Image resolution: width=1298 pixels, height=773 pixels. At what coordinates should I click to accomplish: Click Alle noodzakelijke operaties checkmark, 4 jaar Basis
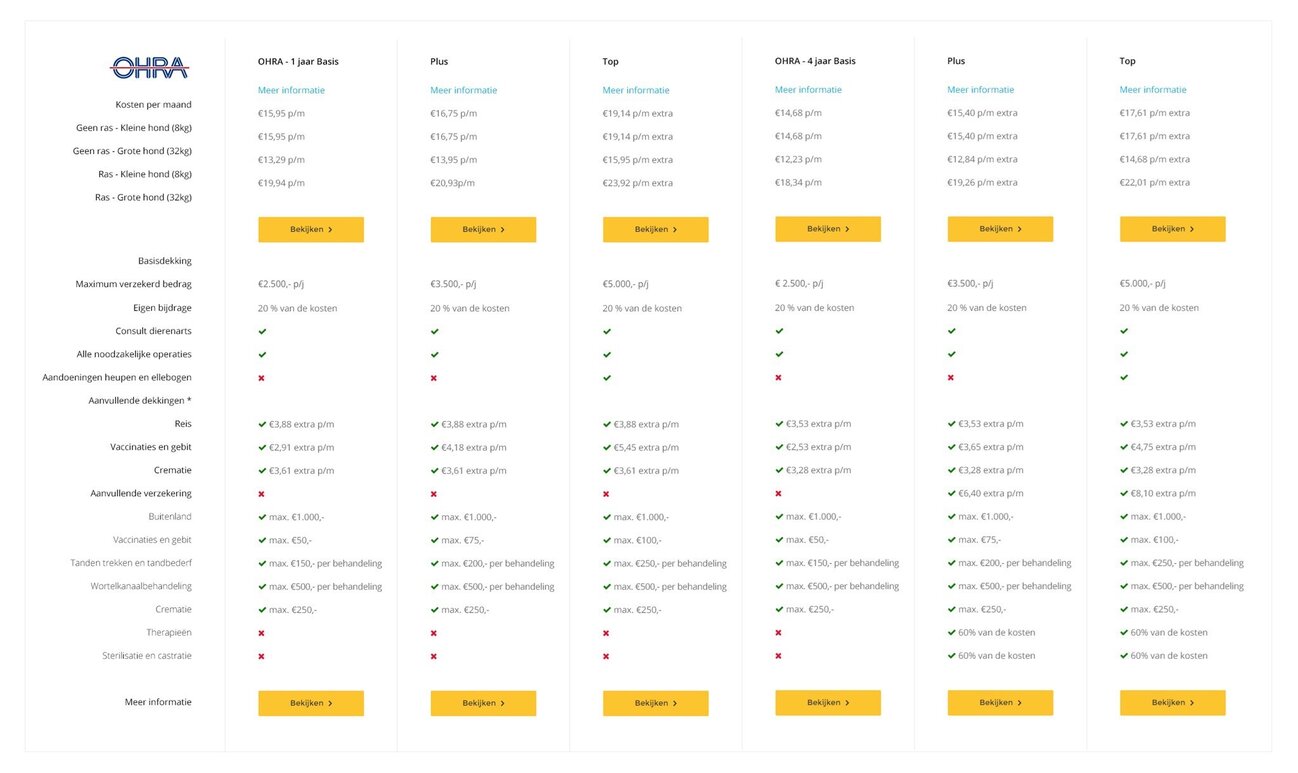coord(779,354)
